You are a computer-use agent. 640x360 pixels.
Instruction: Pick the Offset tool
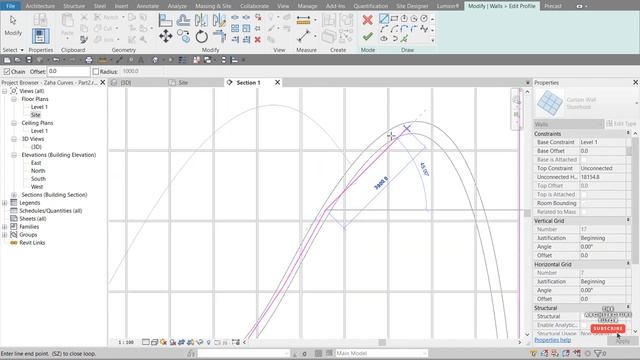click(x=183, y=20)
